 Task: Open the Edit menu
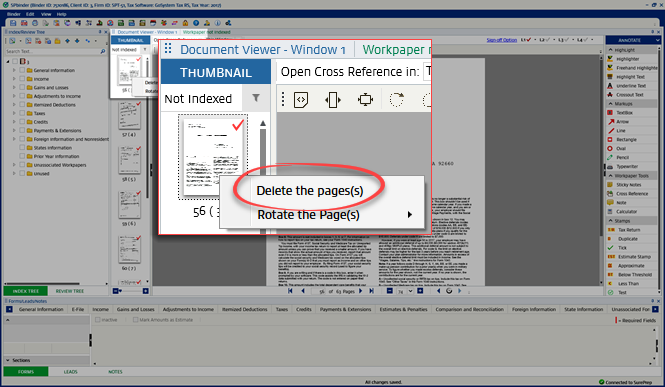(x=30, y=14)
